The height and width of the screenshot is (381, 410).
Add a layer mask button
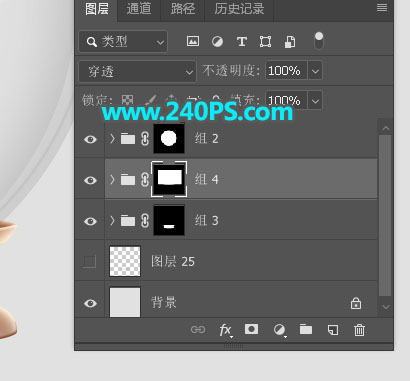tap(251, 329)
